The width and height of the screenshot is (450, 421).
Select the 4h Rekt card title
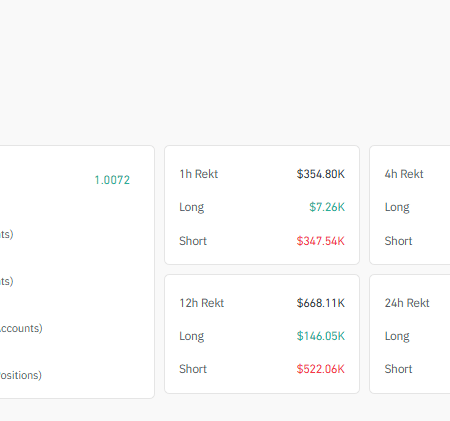(x=404, y=174)
